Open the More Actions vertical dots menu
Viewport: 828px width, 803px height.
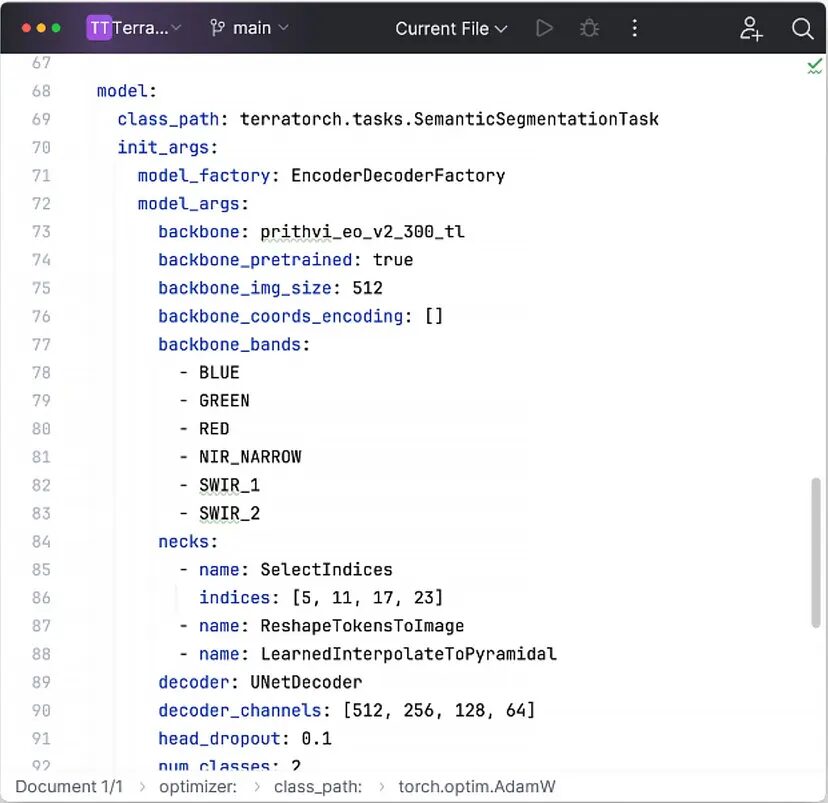[x=635, y=28]
